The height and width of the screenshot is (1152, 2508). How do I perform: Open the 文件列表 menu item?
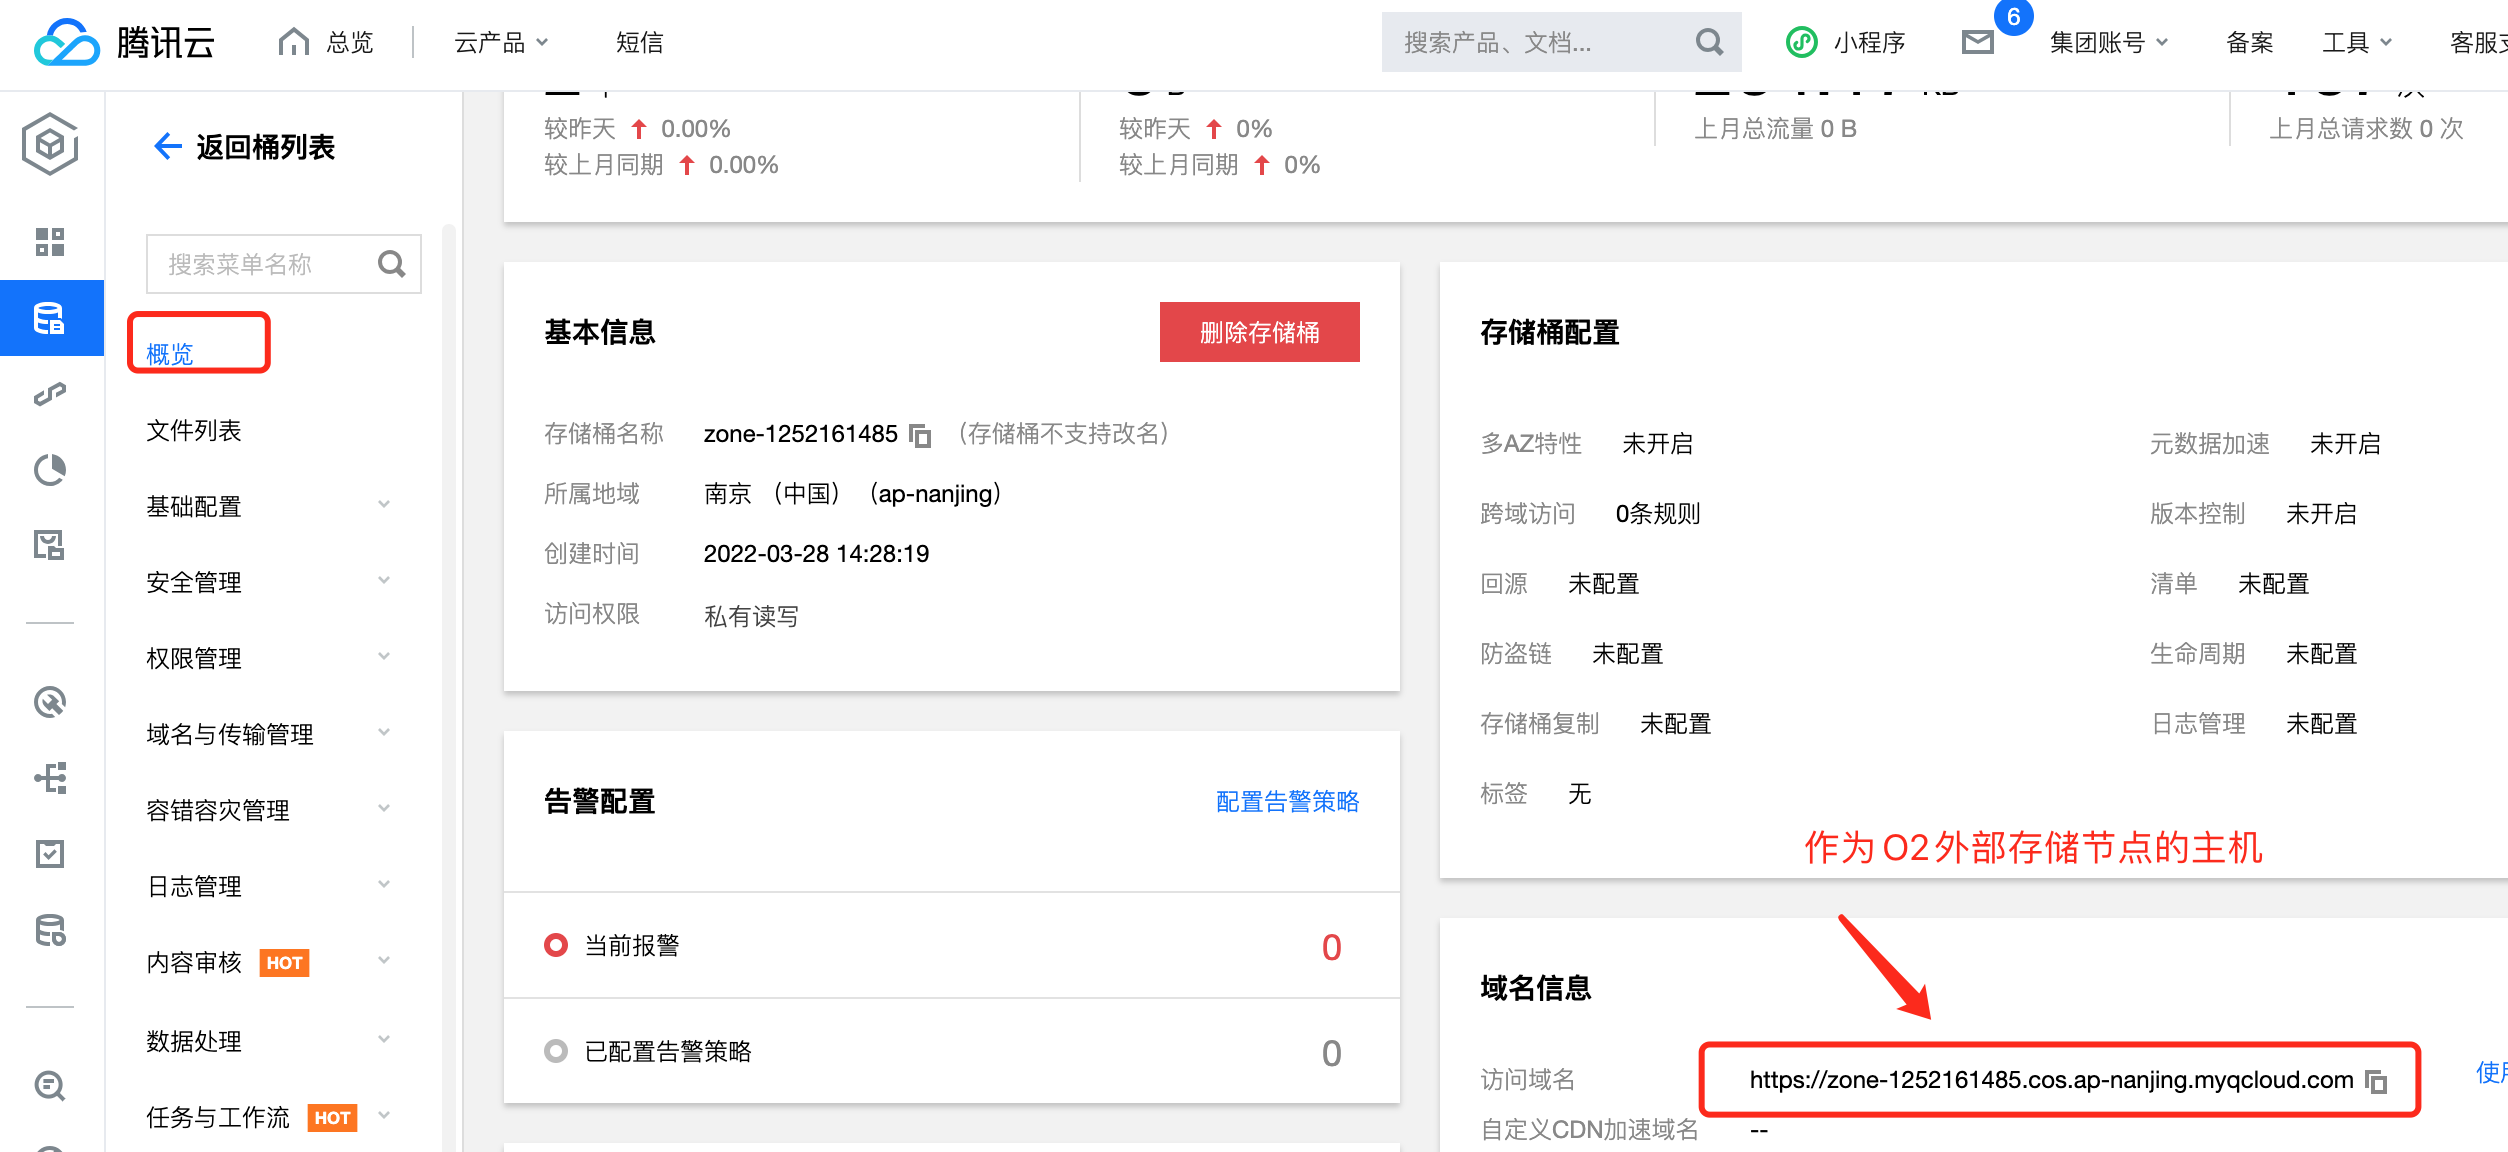[x=194, y=430]
